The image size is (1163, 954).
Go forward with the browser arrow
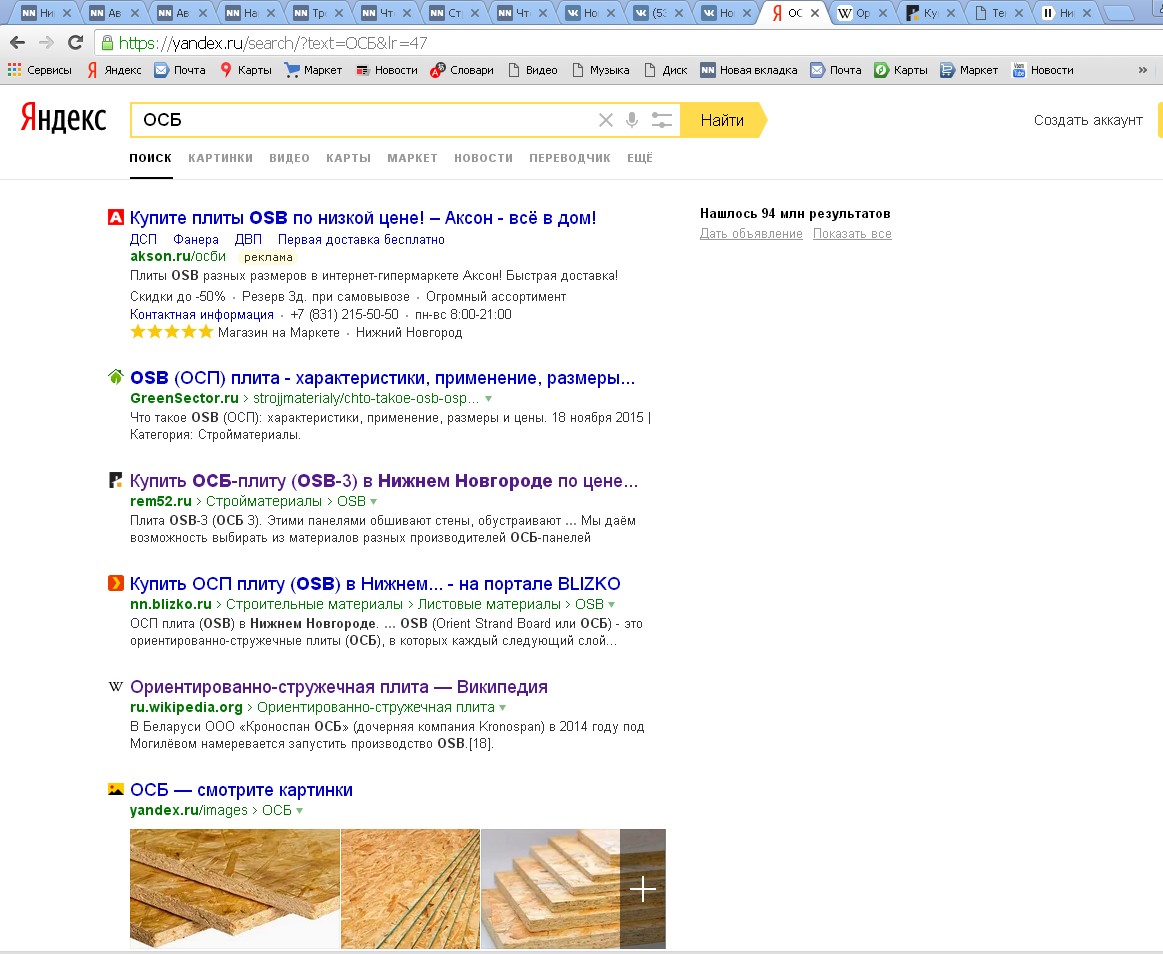[46, 43]
